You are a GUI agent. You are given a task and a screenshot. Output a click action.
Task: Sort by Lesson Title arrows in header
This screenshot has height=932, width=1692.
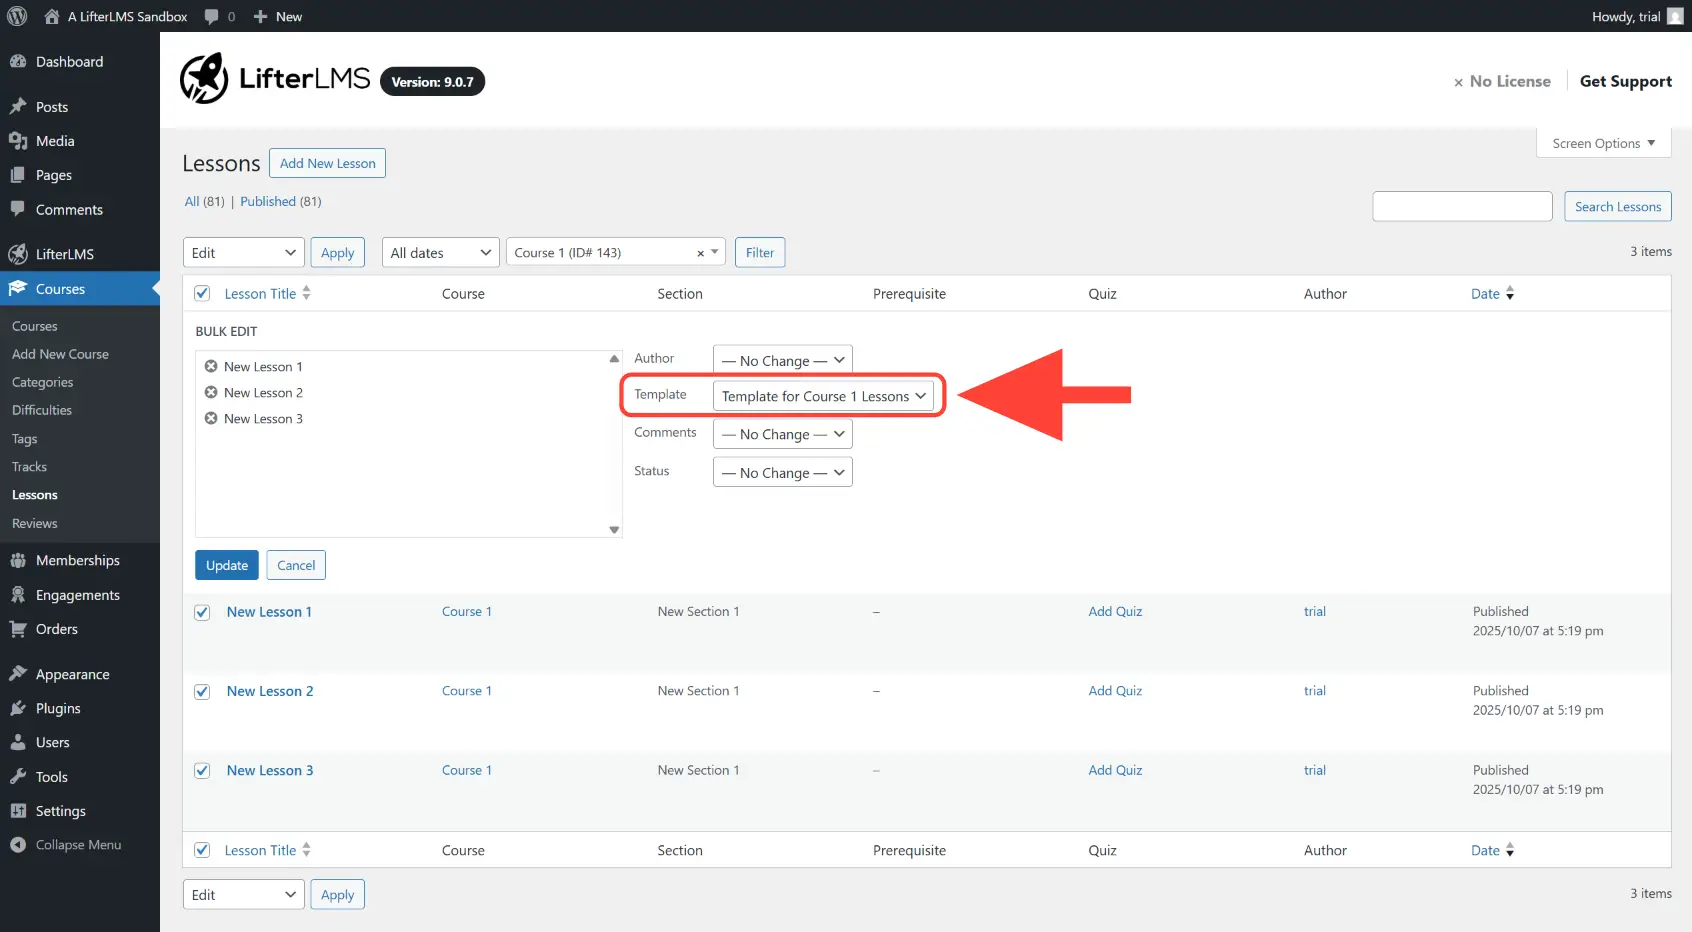click(307, 293)
